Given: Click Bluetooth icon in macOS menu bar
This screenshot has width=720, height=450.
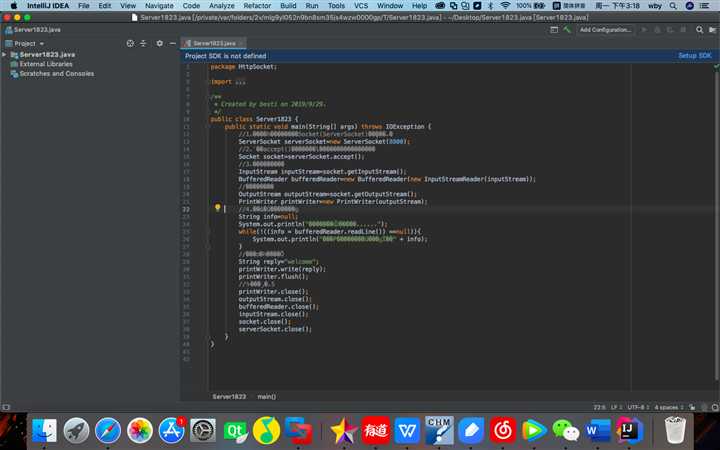Looking at the screenshot, I should [x=490, y=6].
